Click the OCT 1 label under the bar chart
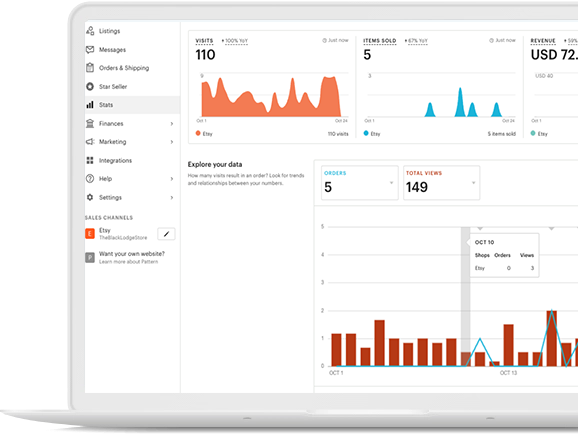The image size is (578, 435). (336, 373)
